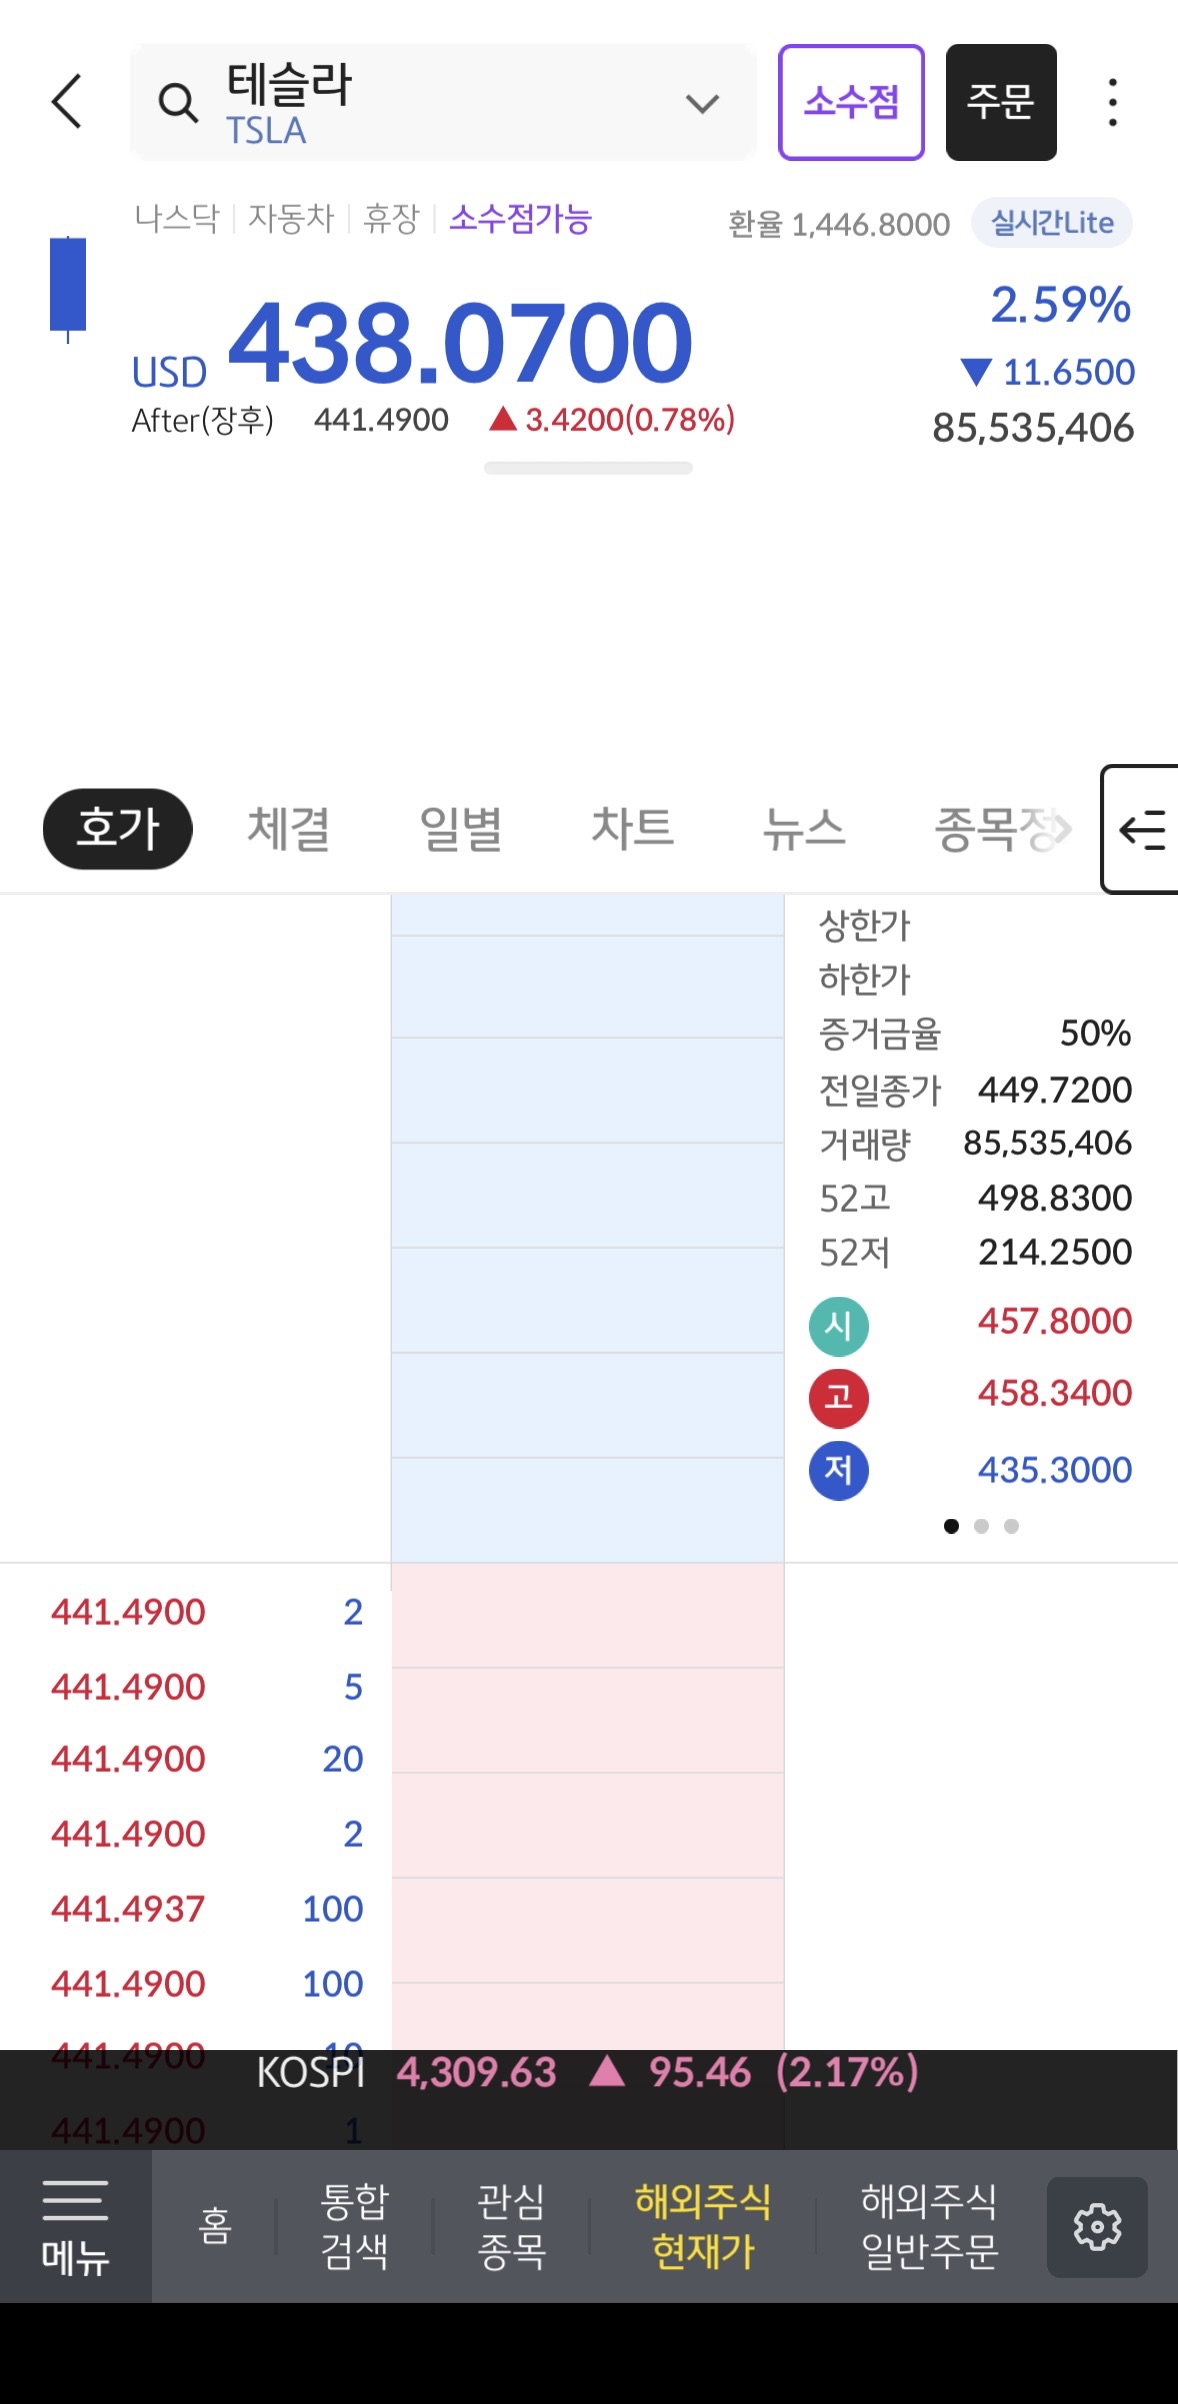Viewport: 1178px width, 2404px height.
Task: Expand more tabs via 종목정 chevron
Action: coord(1062,829)
